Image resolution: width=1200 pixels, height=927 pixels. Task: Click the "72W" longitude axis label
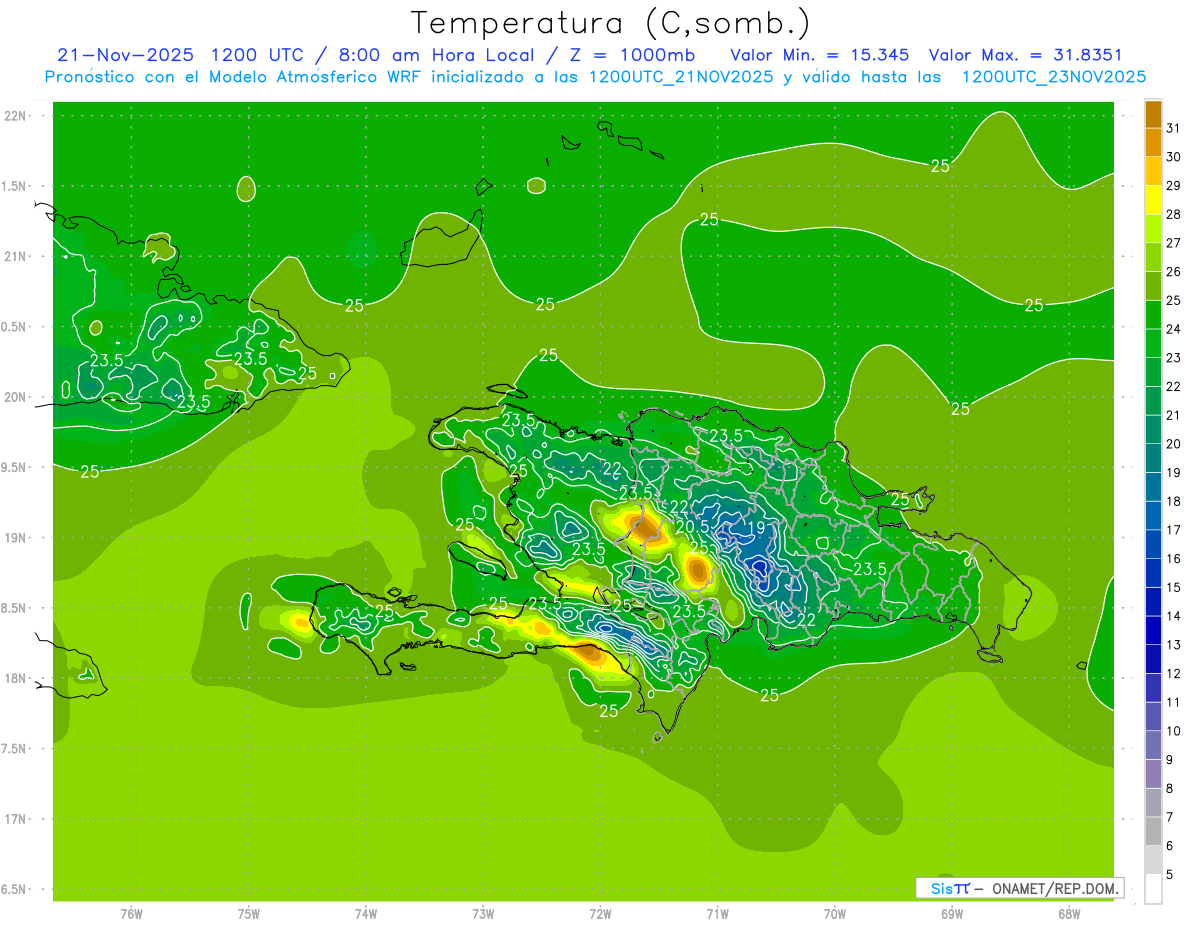pyautogui.click(x=600, y=913)
